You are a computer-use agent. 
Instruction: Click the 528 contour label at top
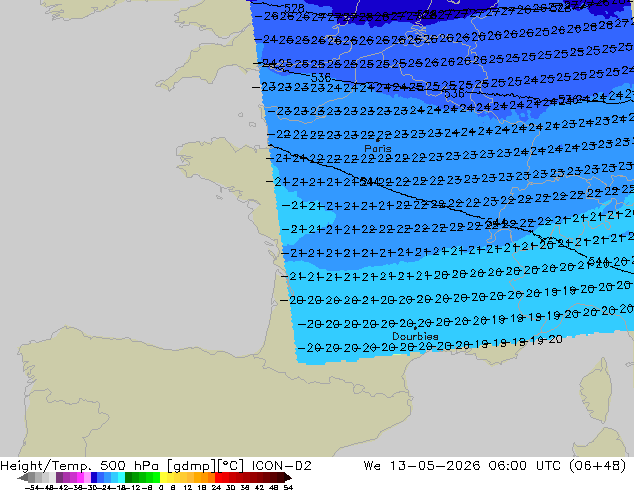[x=294, y=8]
